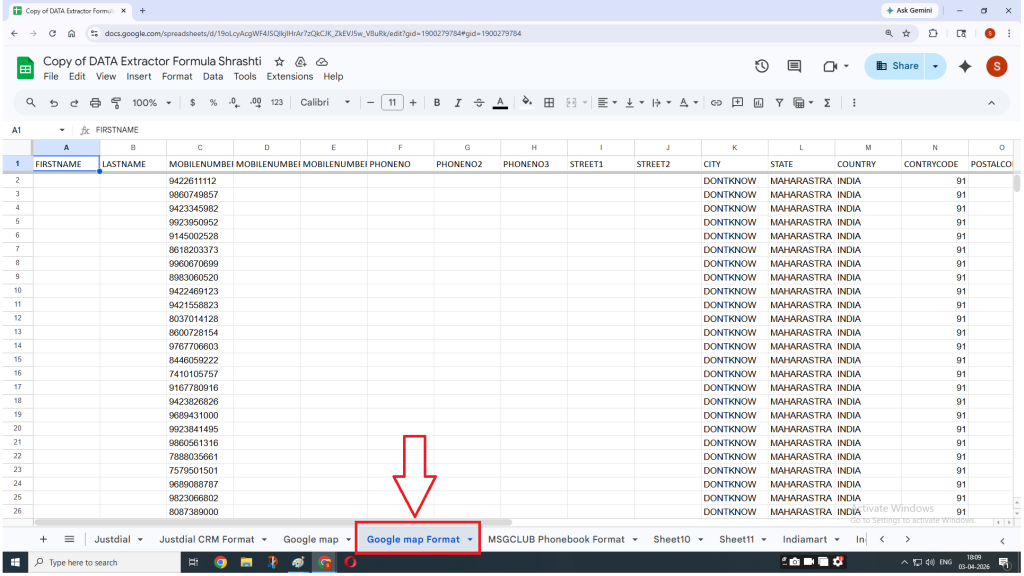Image resolution: width=1024 pixels, height=576 pixels.
Task: Toggle italic formatting
Action: (x=458, y=103)
